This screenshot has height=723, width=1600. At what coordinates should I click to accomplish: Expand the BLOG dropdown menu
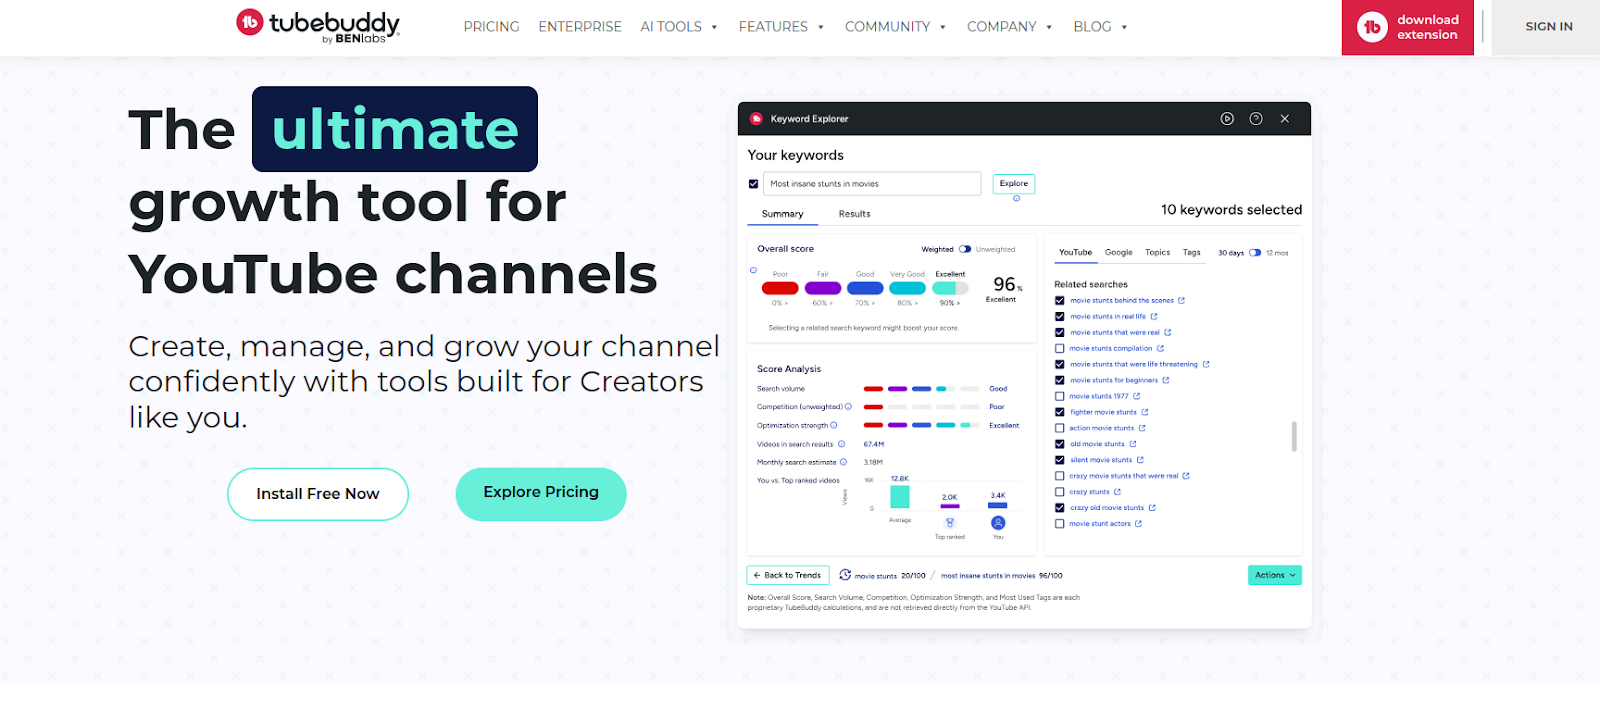coord(1100,27)
